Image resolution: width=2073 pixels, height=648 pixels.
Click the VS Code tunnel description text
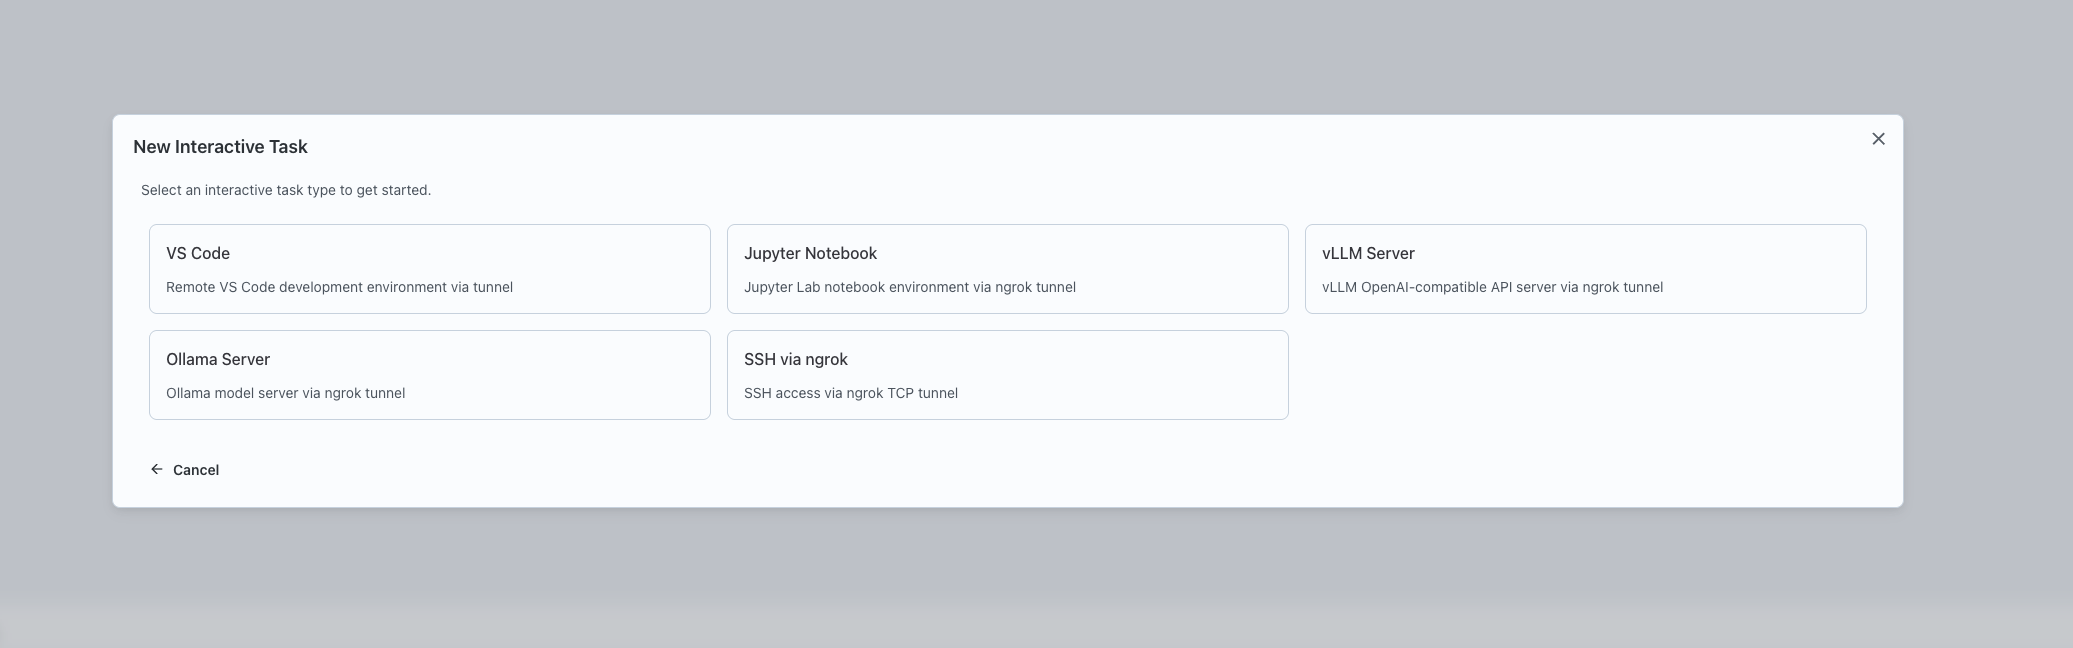click(339, 287)
